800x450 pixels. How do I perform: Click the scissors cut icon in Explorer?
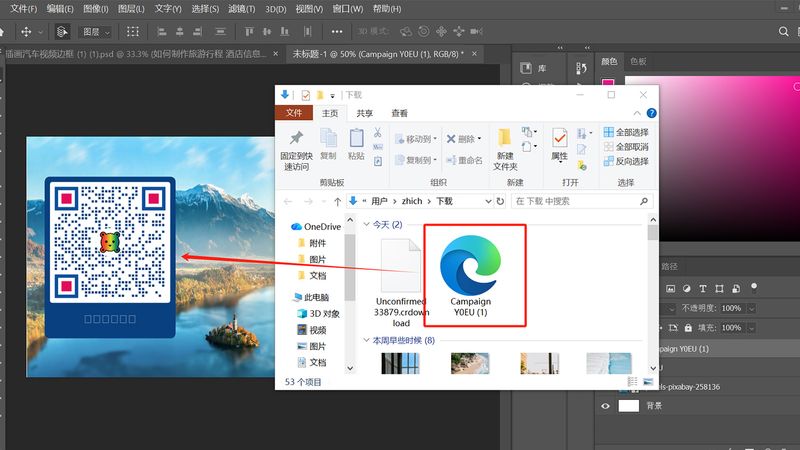tap(378, 133)
